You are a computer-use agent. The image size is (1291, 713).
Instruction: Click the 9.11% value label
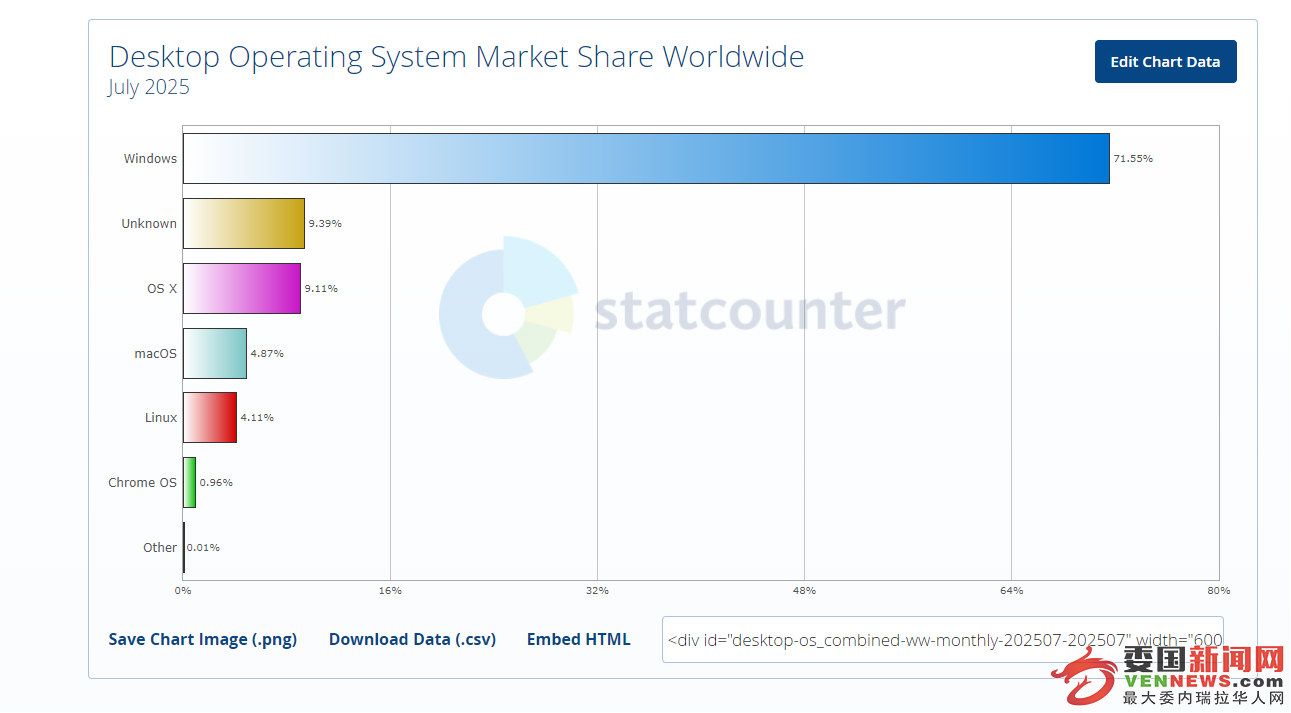point(321,288)
